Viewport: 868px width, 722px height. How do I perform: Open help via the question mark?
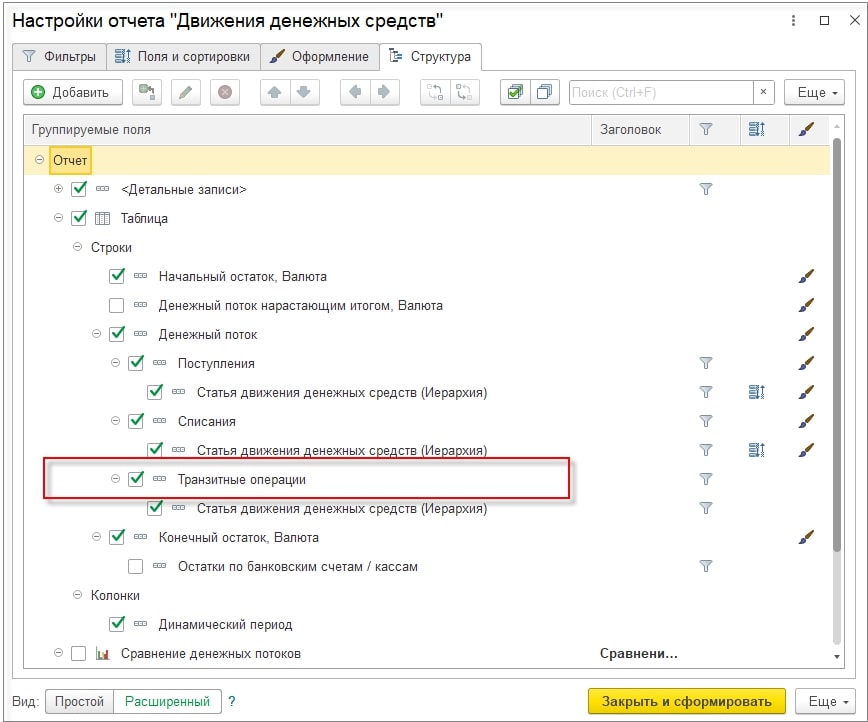tap(232, 702)
